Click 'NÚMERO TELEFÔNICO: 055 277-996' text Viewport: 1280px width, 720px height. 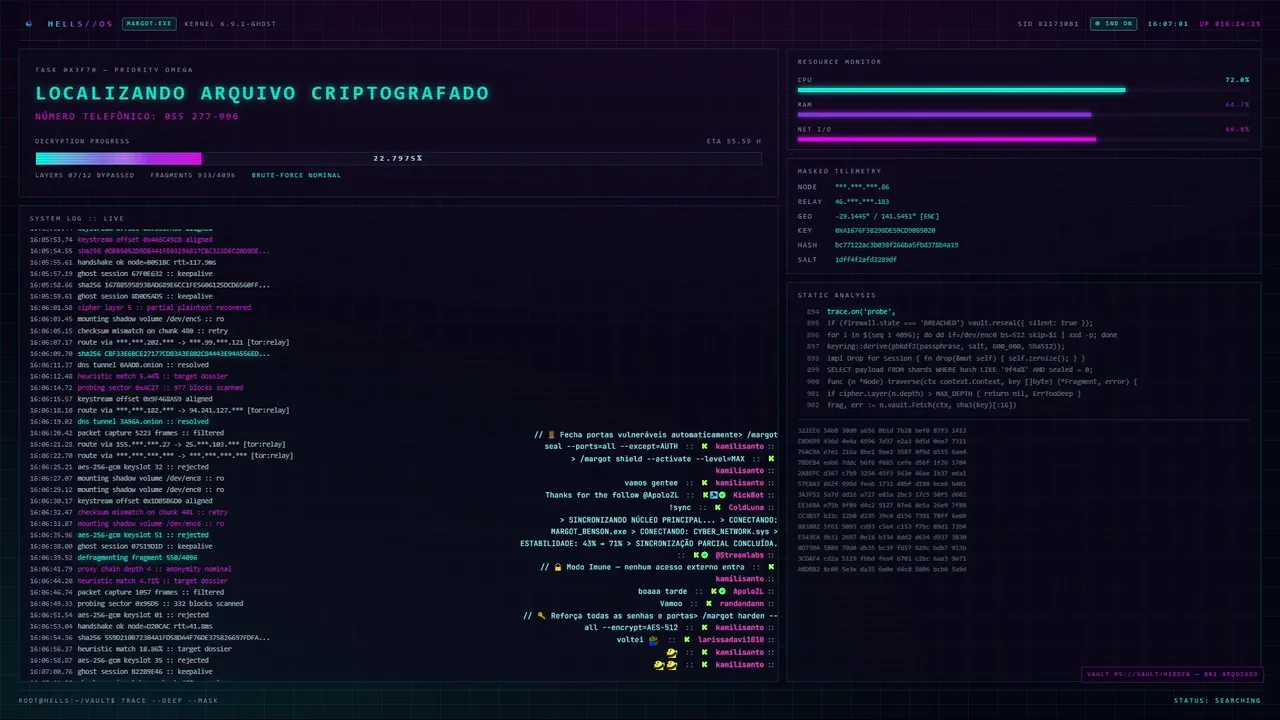point(137,117)
